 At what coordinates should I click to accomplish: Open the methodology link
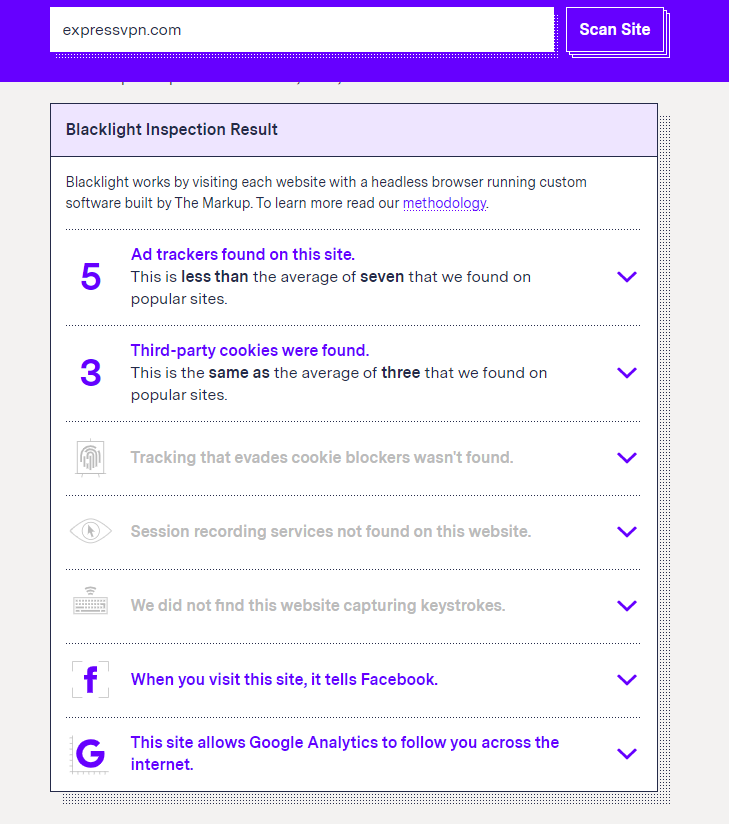pyautogui.click(x=444, y=203)
